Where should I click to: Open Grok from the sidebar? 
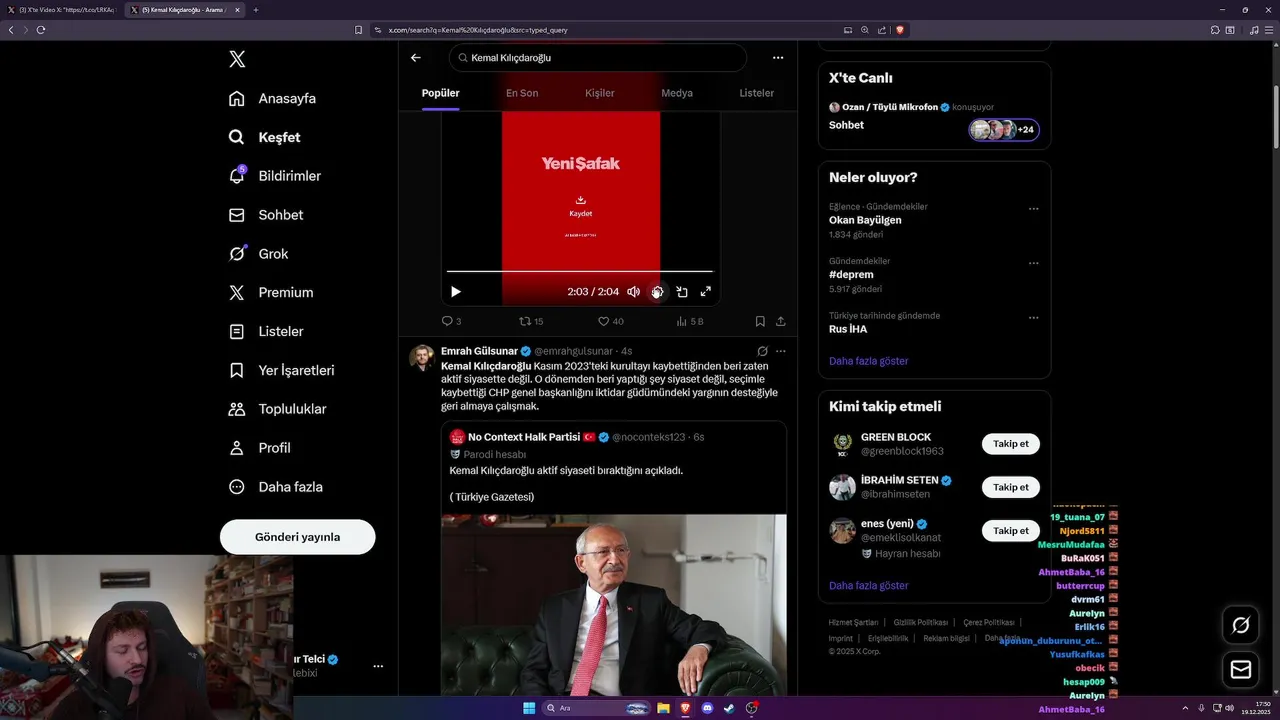pos(258,254)
